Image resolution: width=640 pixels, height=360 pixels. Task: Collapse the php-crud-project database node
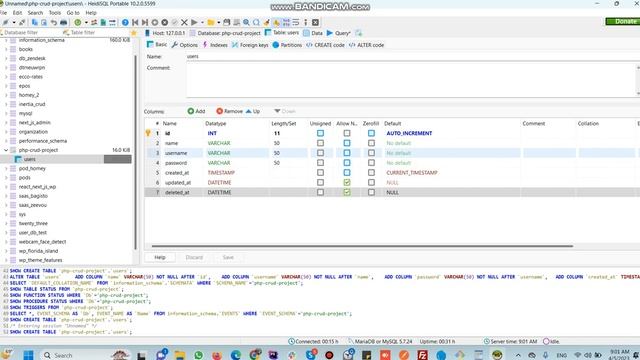[6, 150]
